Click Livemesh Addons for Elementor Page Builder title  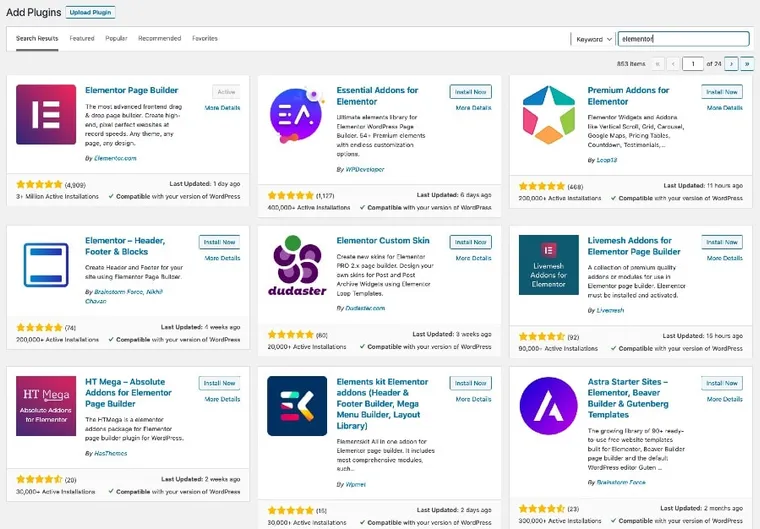(634, 246)
